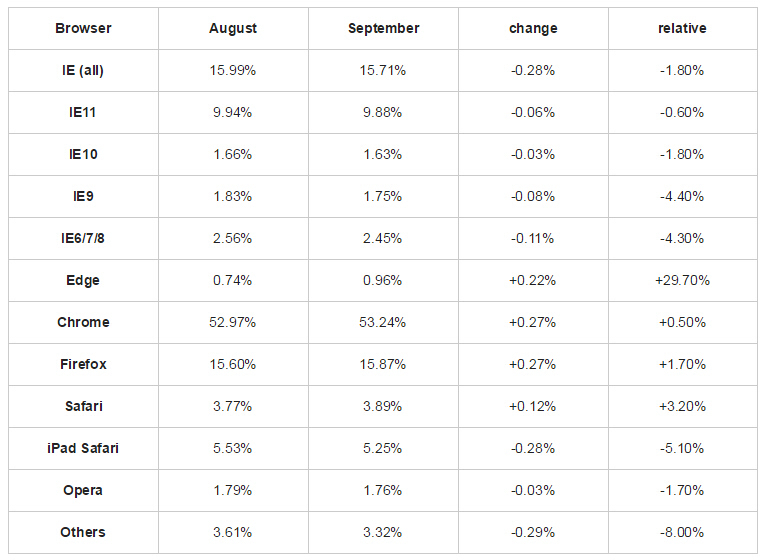Click the September column header
The width and height of the screenshot is (764, 560).
[383, 28]
